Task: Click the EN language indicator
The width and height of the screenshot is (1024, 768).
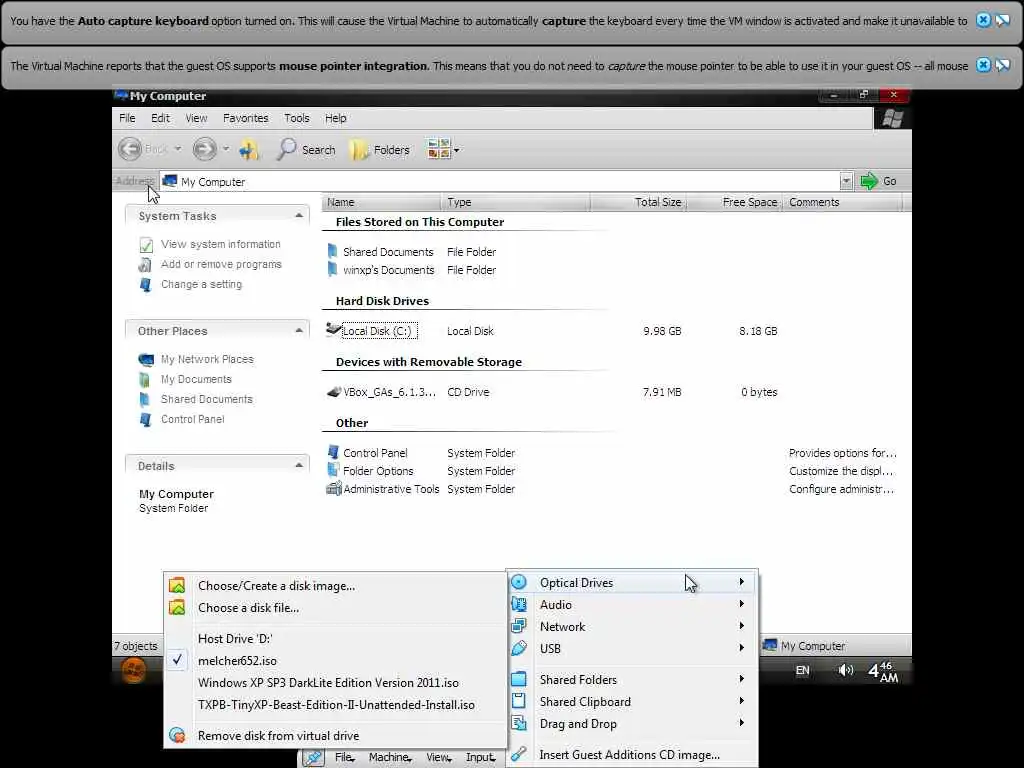Action: point(803,670)
